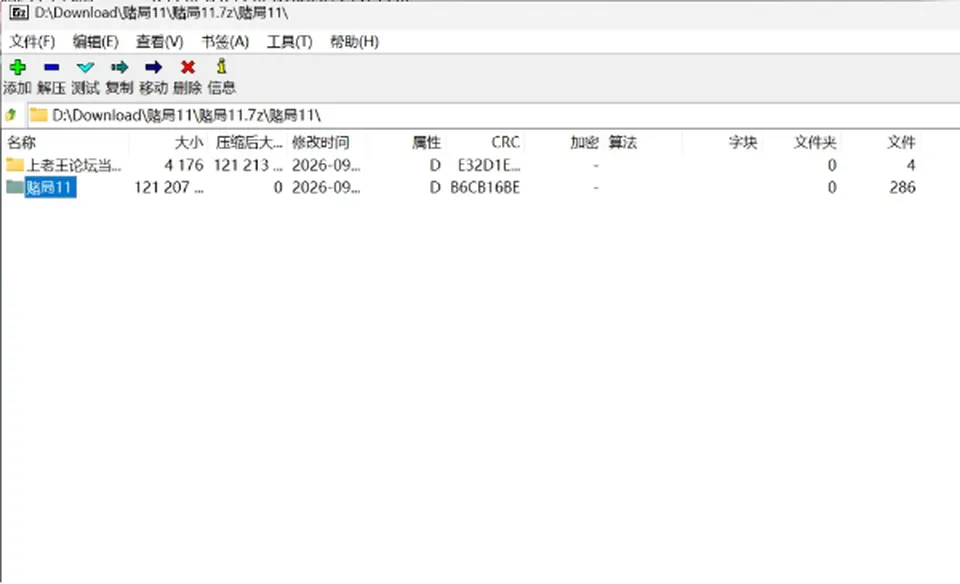
Task: Click the Delete (删除) red X icon
Action: pos(188,67)
